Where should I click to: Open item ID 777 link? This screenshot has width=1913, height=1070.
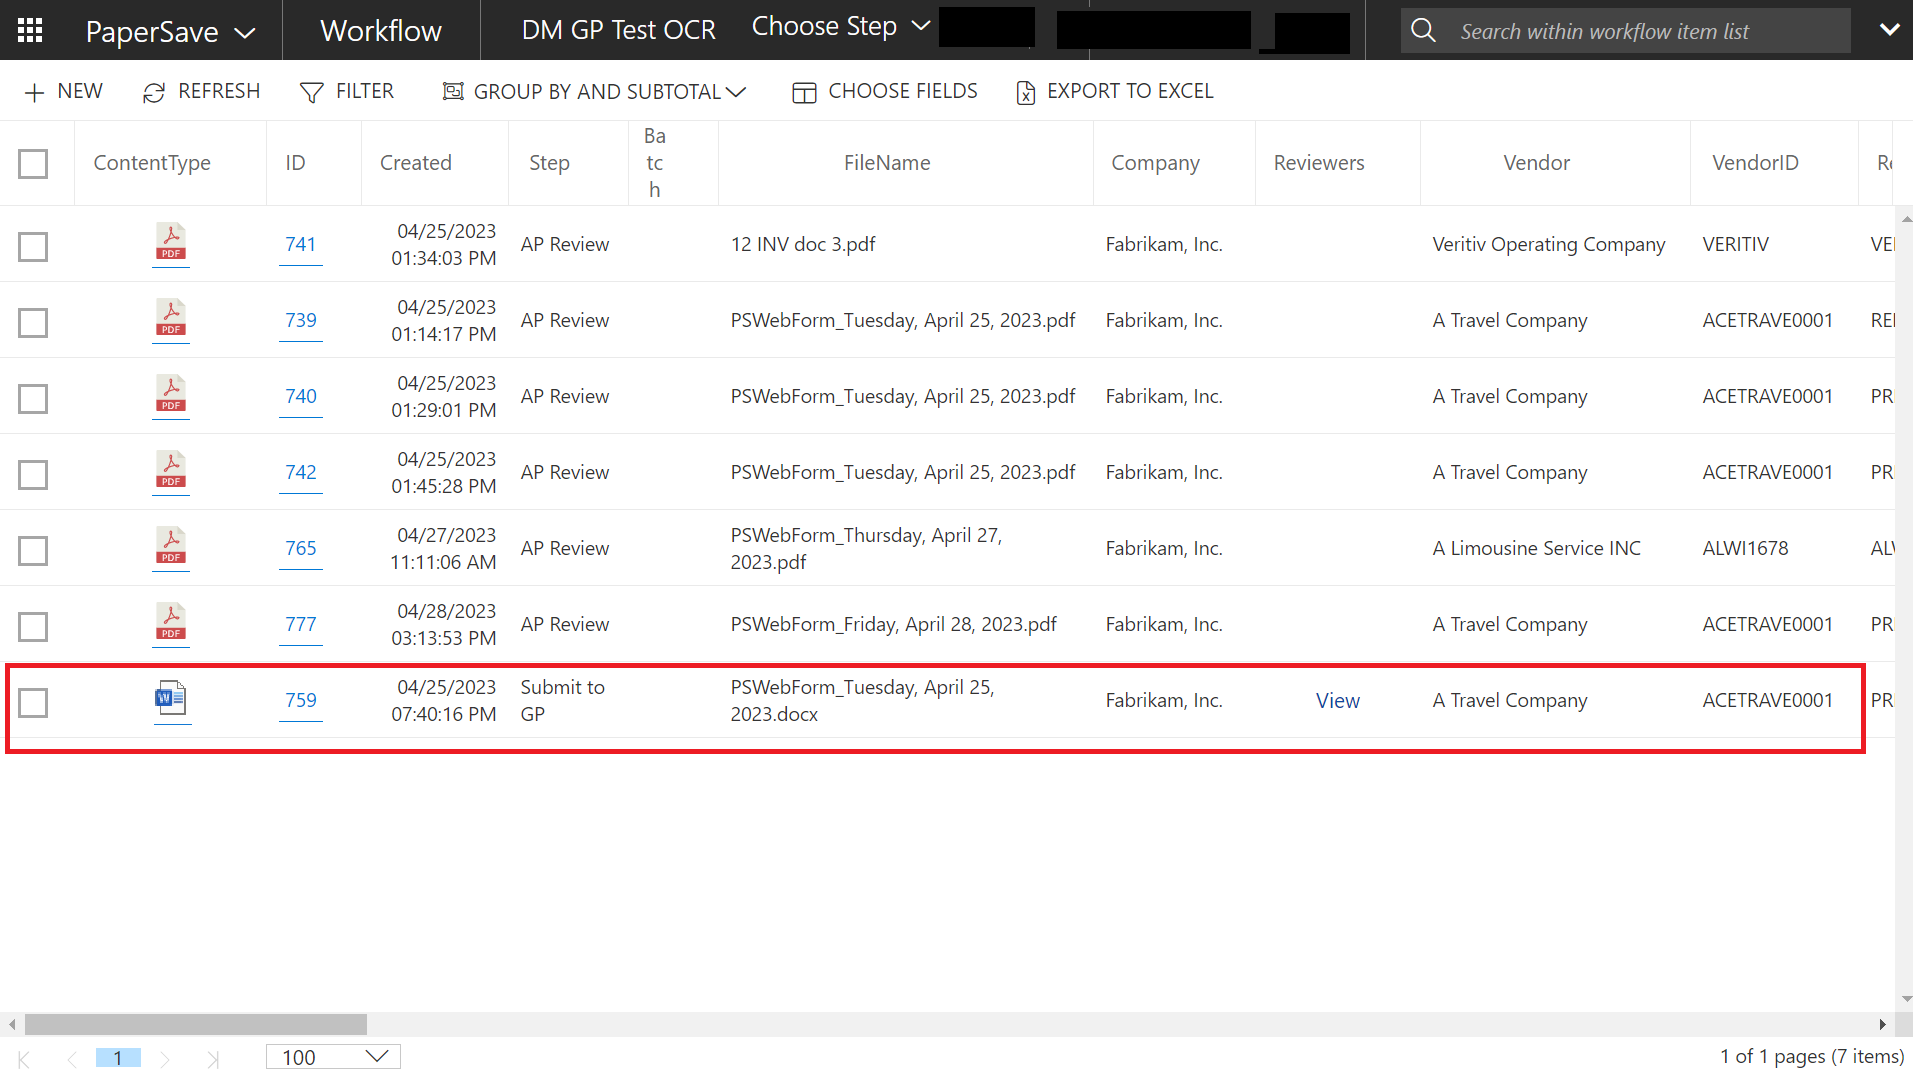pos(300,624)
